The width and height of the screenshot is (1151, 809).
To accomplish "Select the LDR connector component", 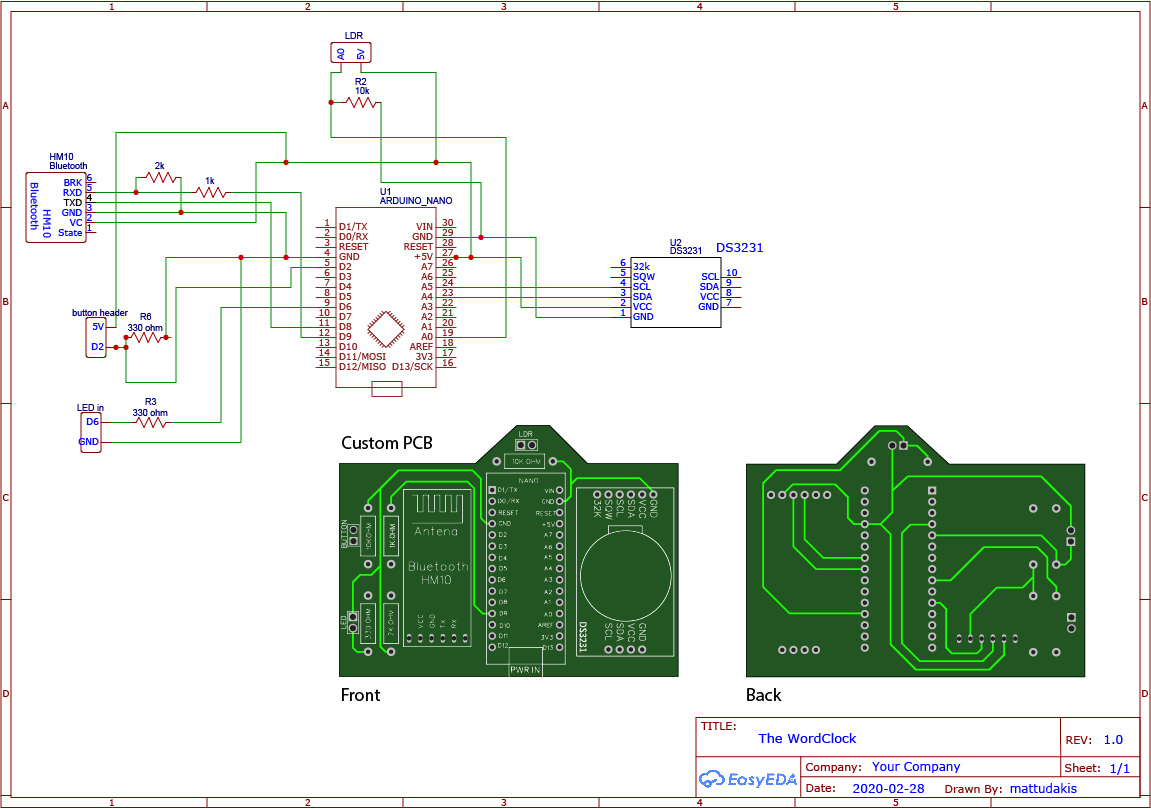I will pyautogui.click(x=351, y=53).
